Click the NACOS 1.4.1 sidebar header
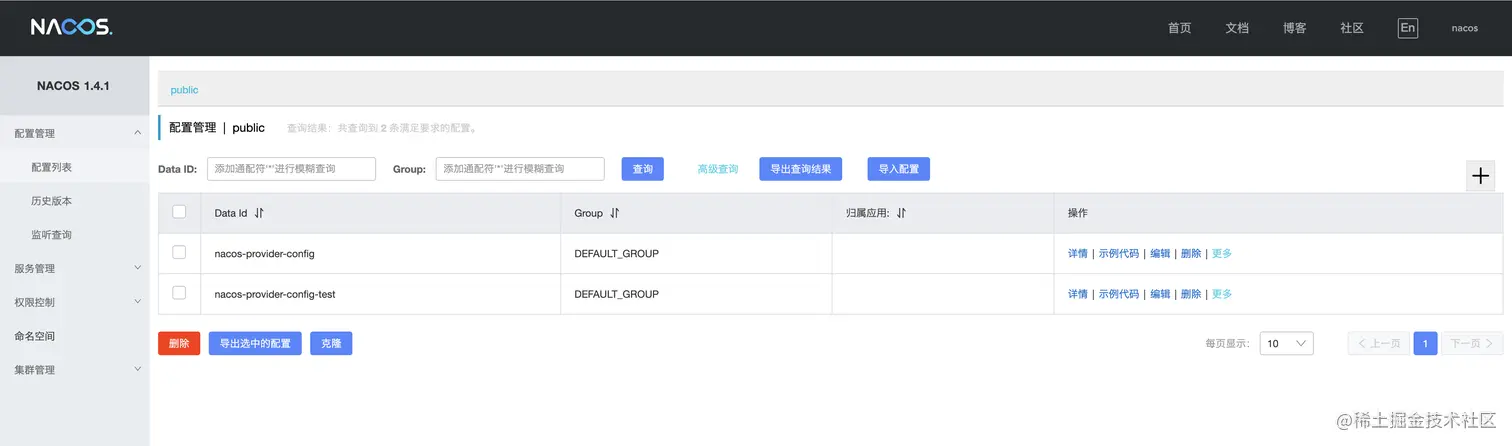Viewport: 1512px width, 446px height. (74, 86)
